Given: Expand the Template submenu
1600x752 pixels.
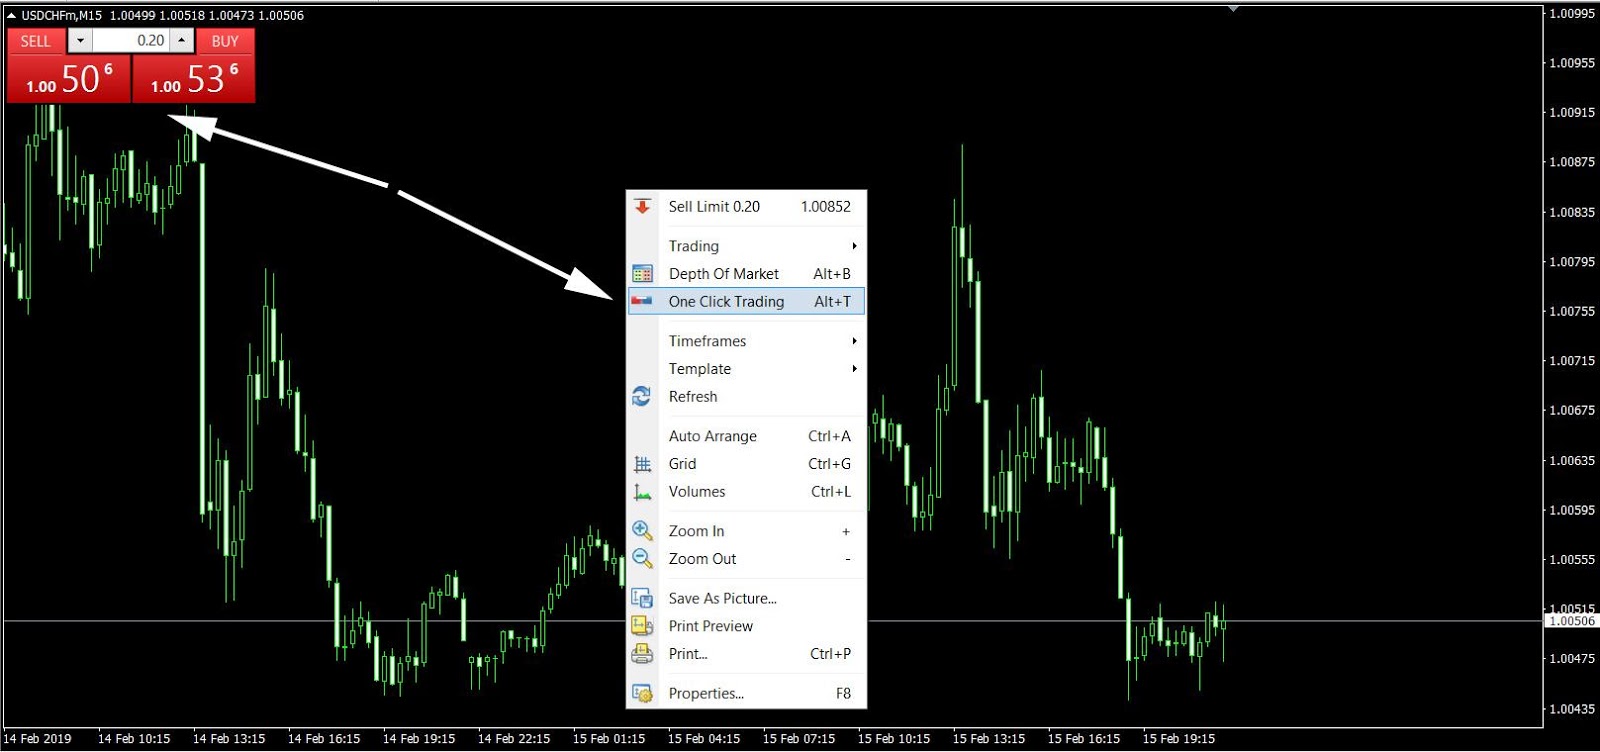Looking at the screenshot, I should click(700, 369).
